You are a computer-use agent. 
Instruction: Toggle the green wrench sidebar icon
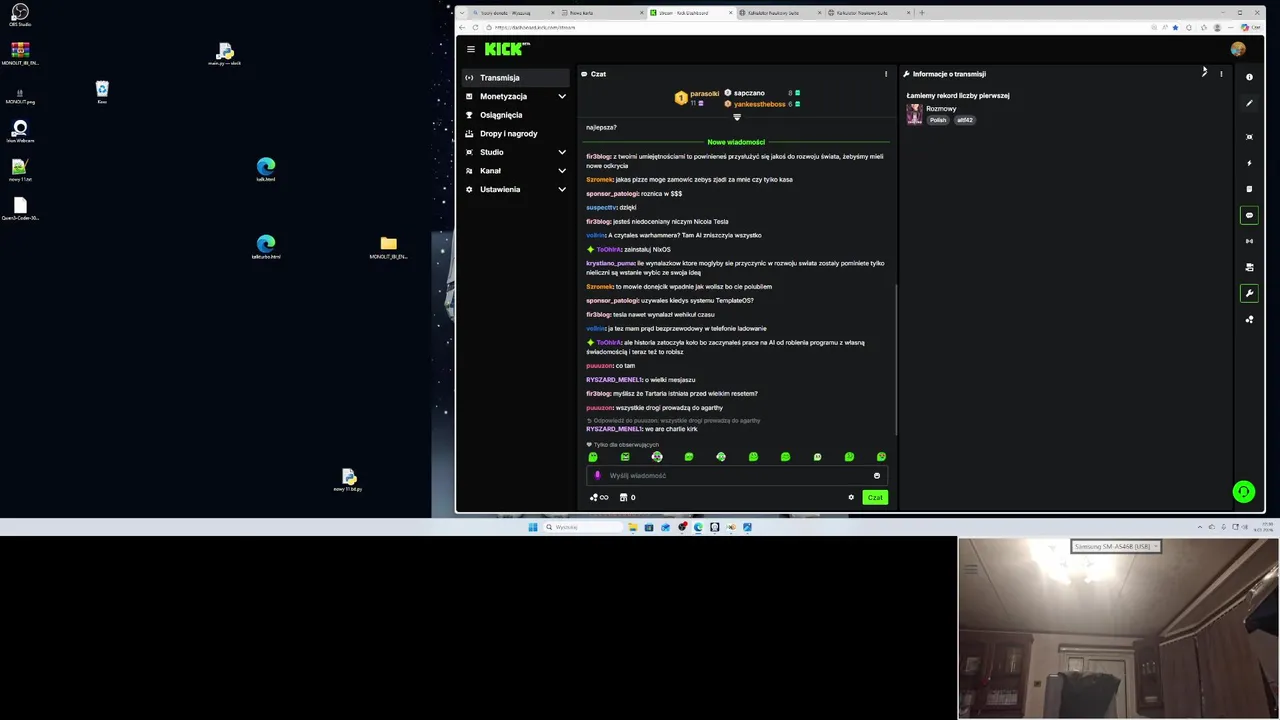[x=1249, y=293]
